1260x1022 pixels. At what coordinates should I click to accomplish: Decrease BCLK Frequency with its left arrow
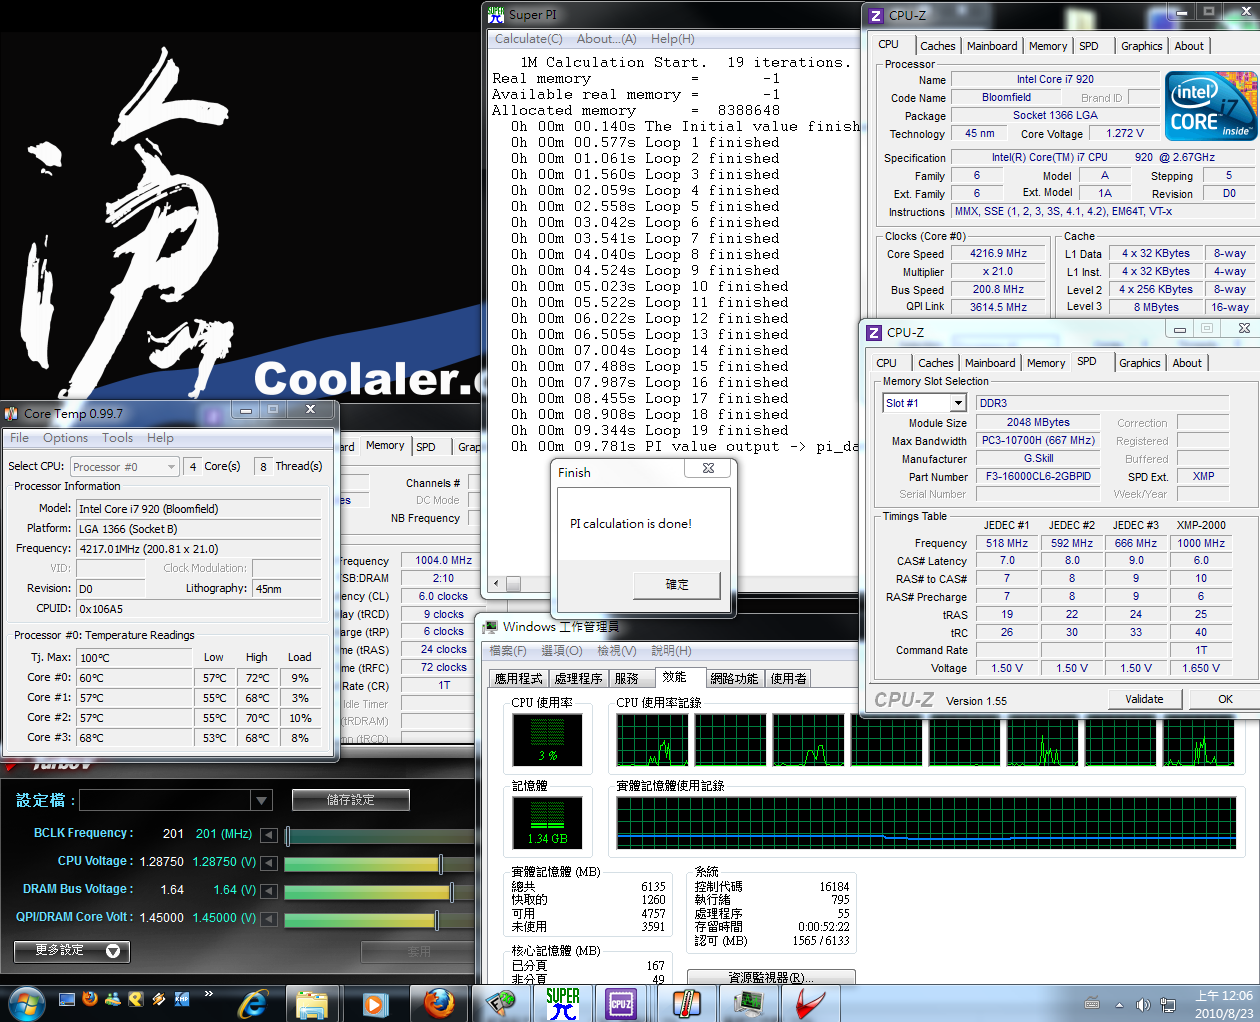click(268, 834)
